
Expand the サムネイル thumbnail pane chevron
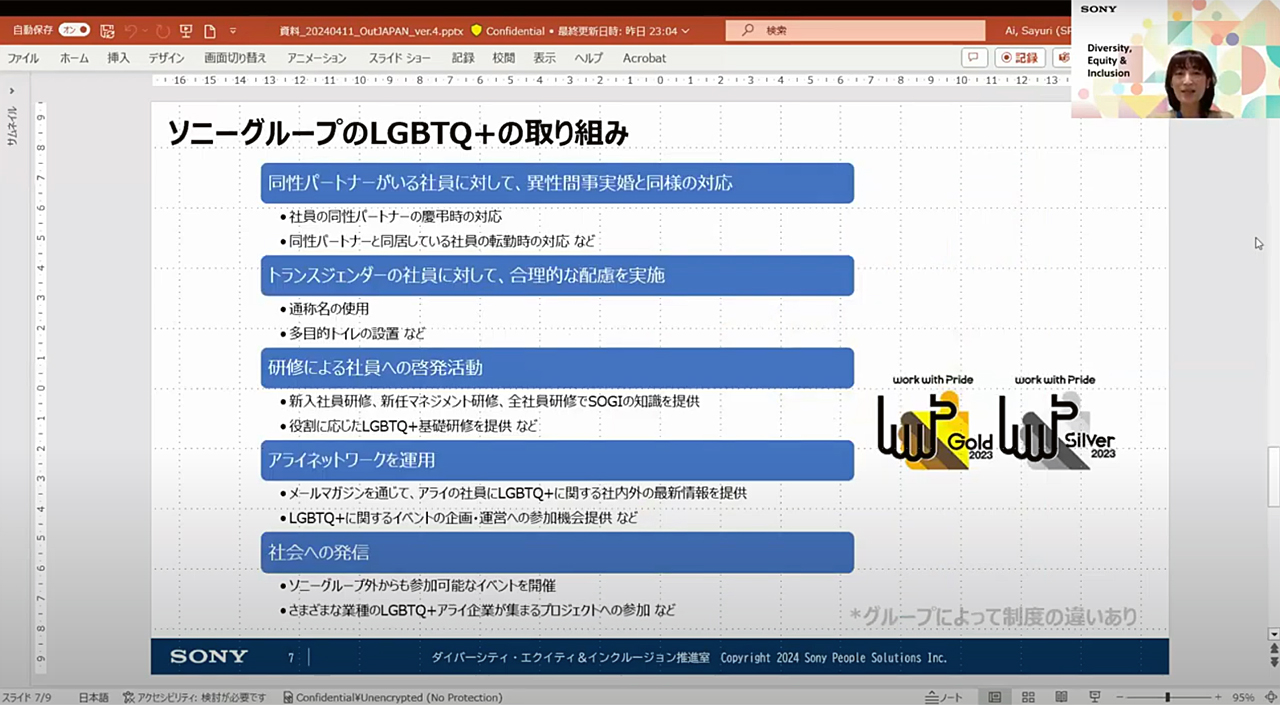[x=12, y=90]
